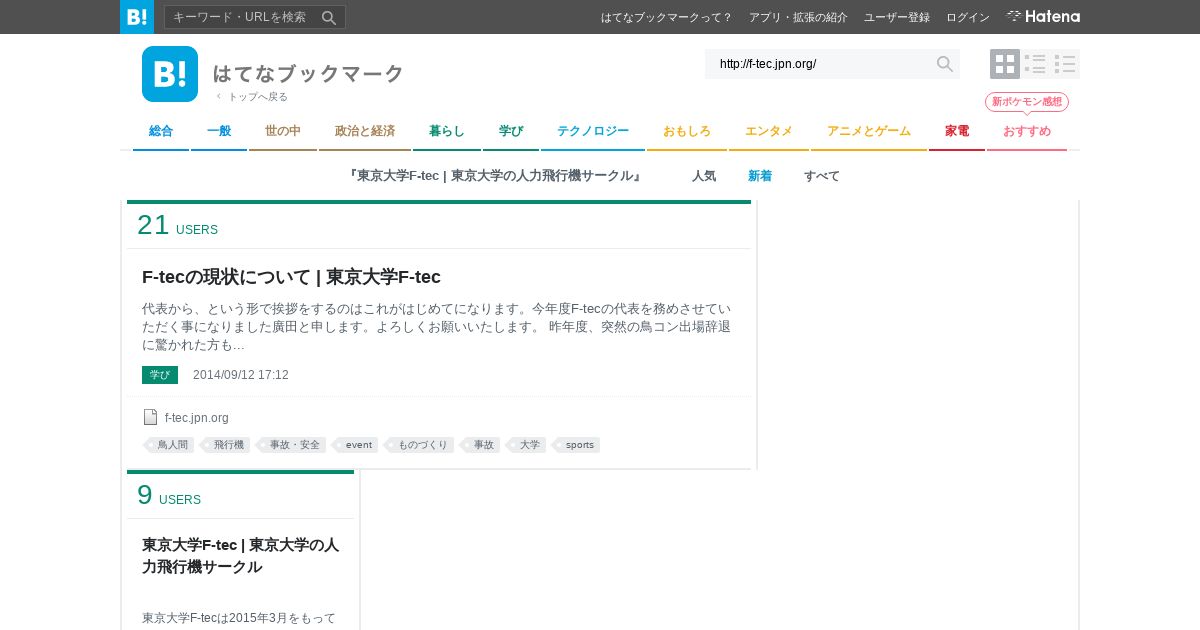
Task: Select the 世の中 category tab
Action: 283,131
